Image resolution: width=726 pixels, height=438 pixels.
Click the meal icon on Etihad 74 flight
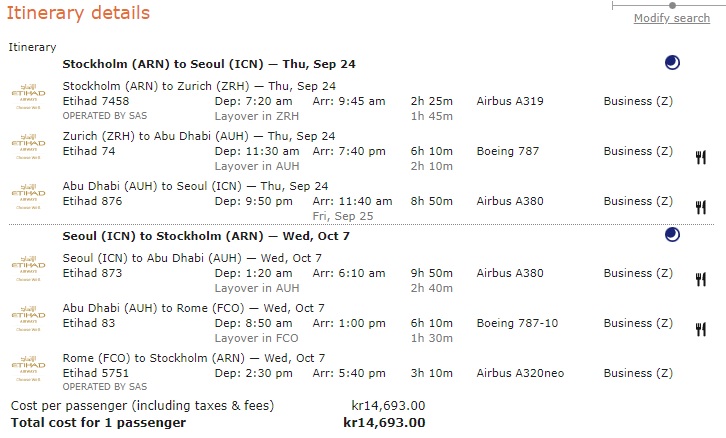point(701,157)
